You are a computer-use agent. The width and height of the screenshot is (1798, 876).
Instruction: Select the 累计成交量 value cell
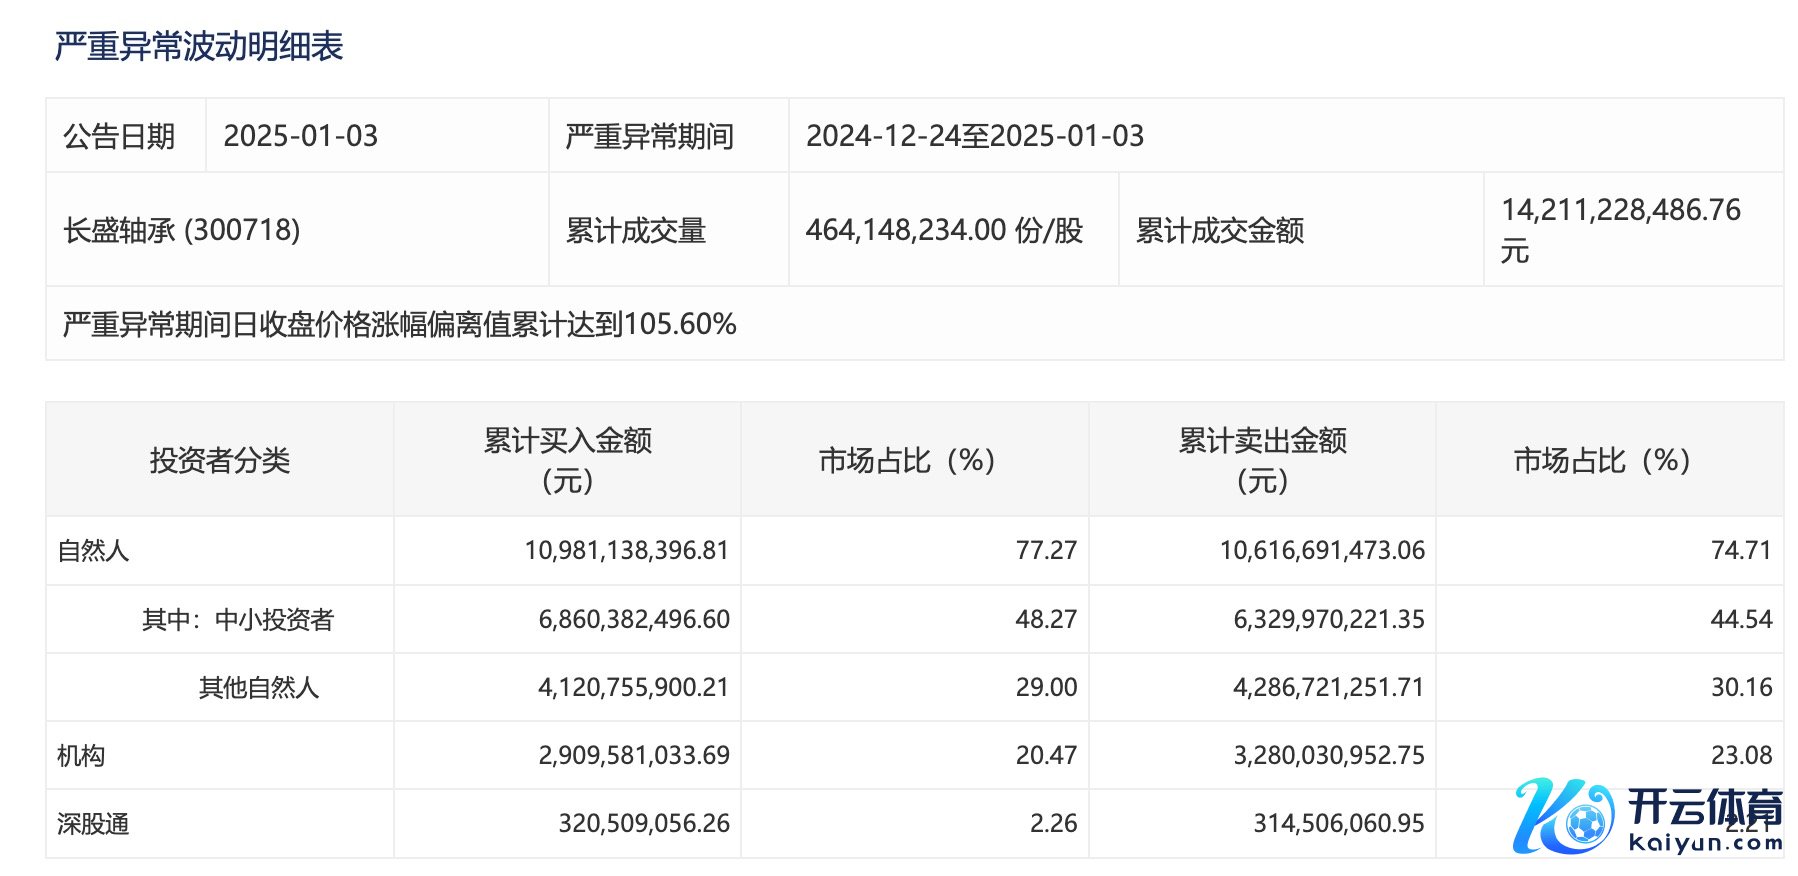tap(944, 230)
